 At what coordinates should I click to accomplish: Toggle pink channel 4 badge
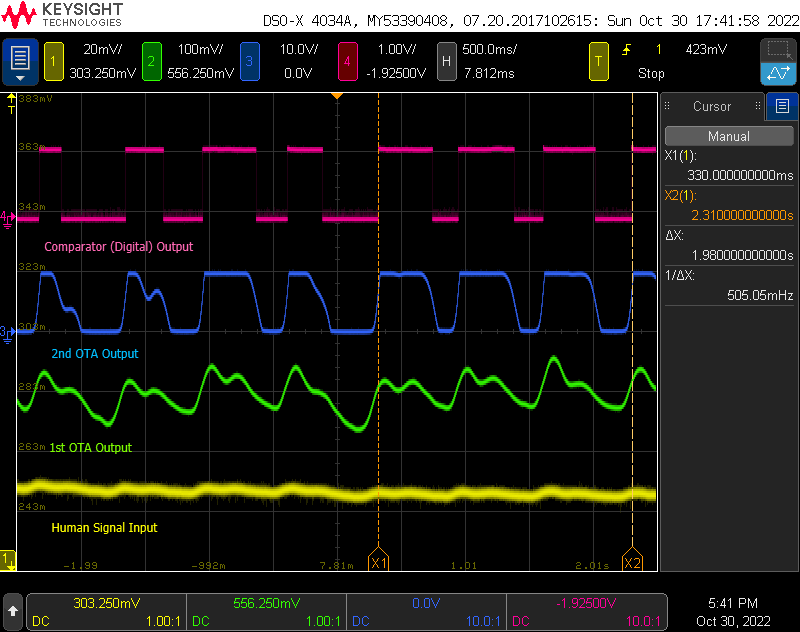pos(347,61)
